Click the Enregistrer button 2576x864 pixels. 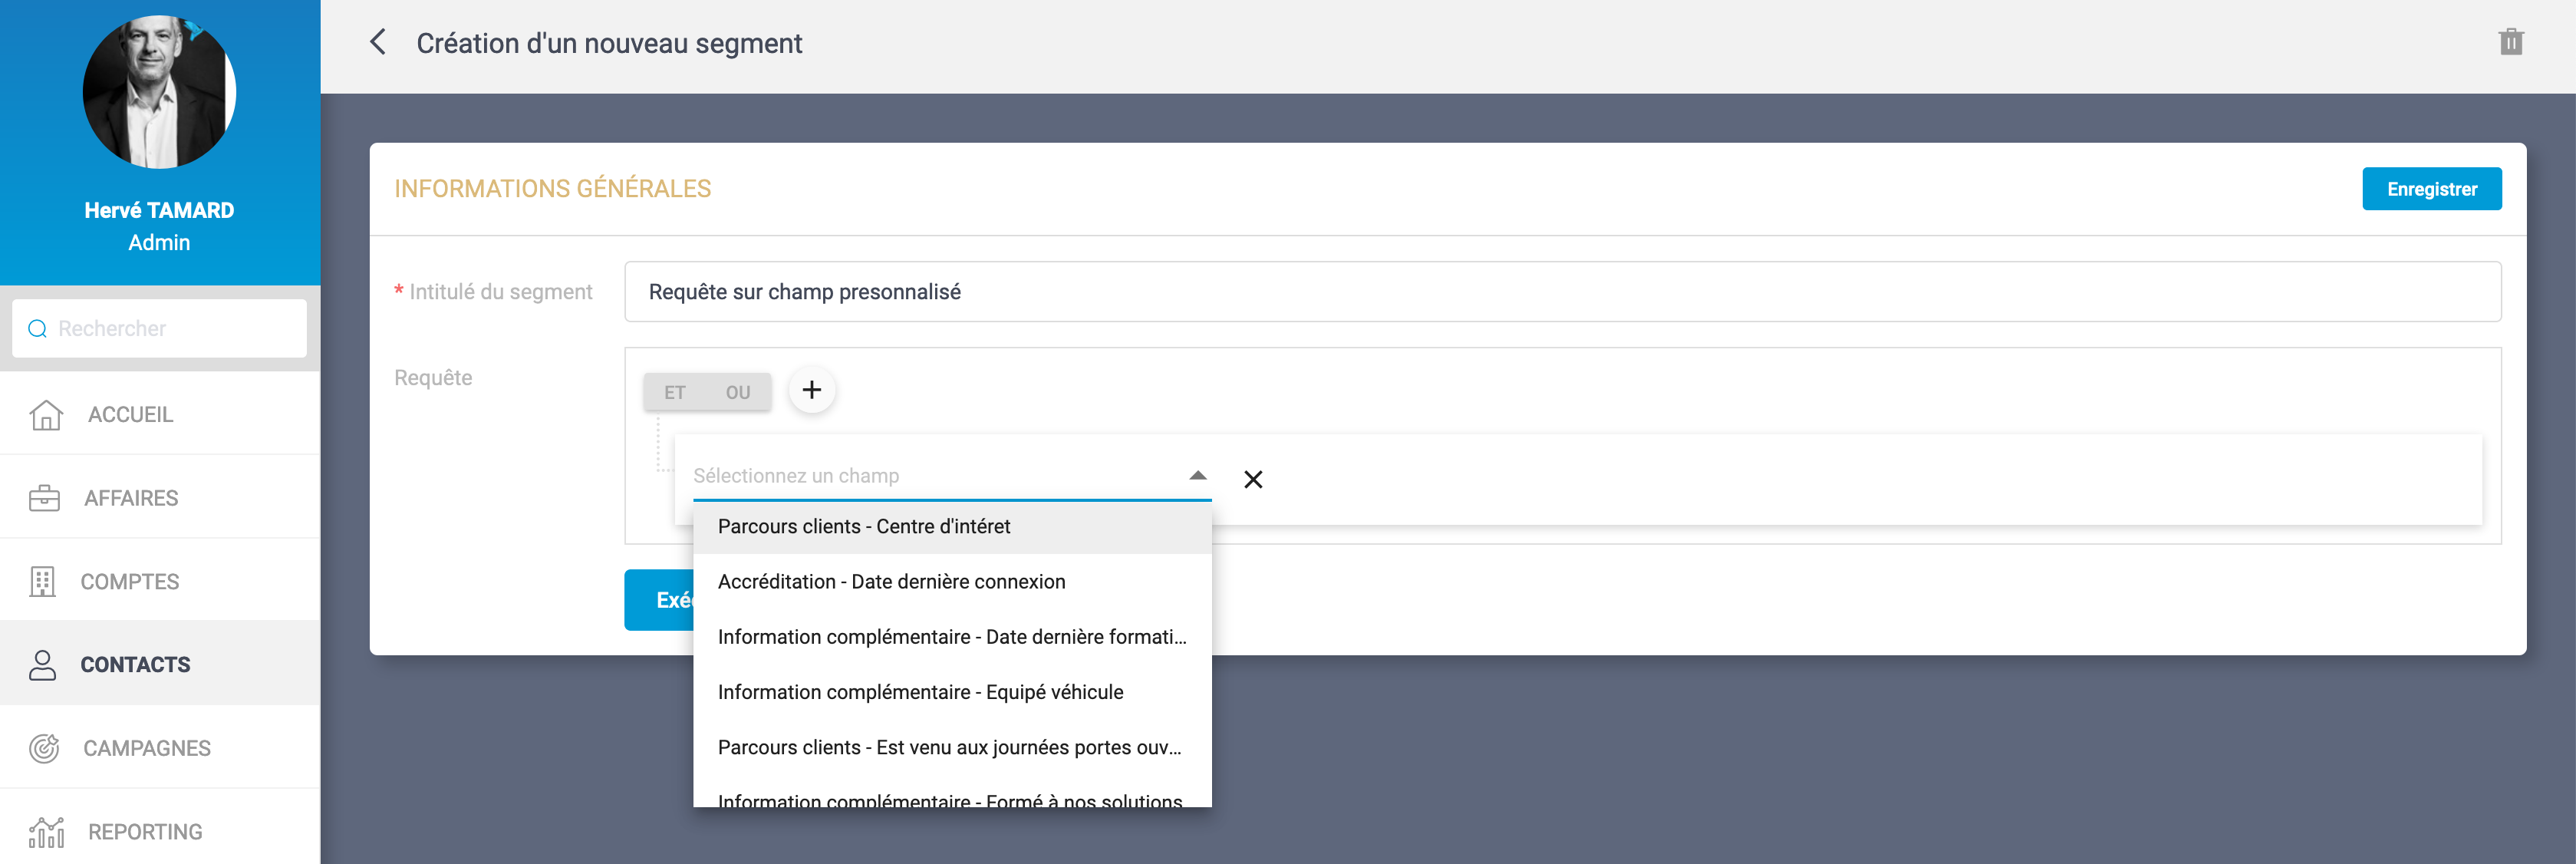pyautogui.click(x=2431, y=189)
